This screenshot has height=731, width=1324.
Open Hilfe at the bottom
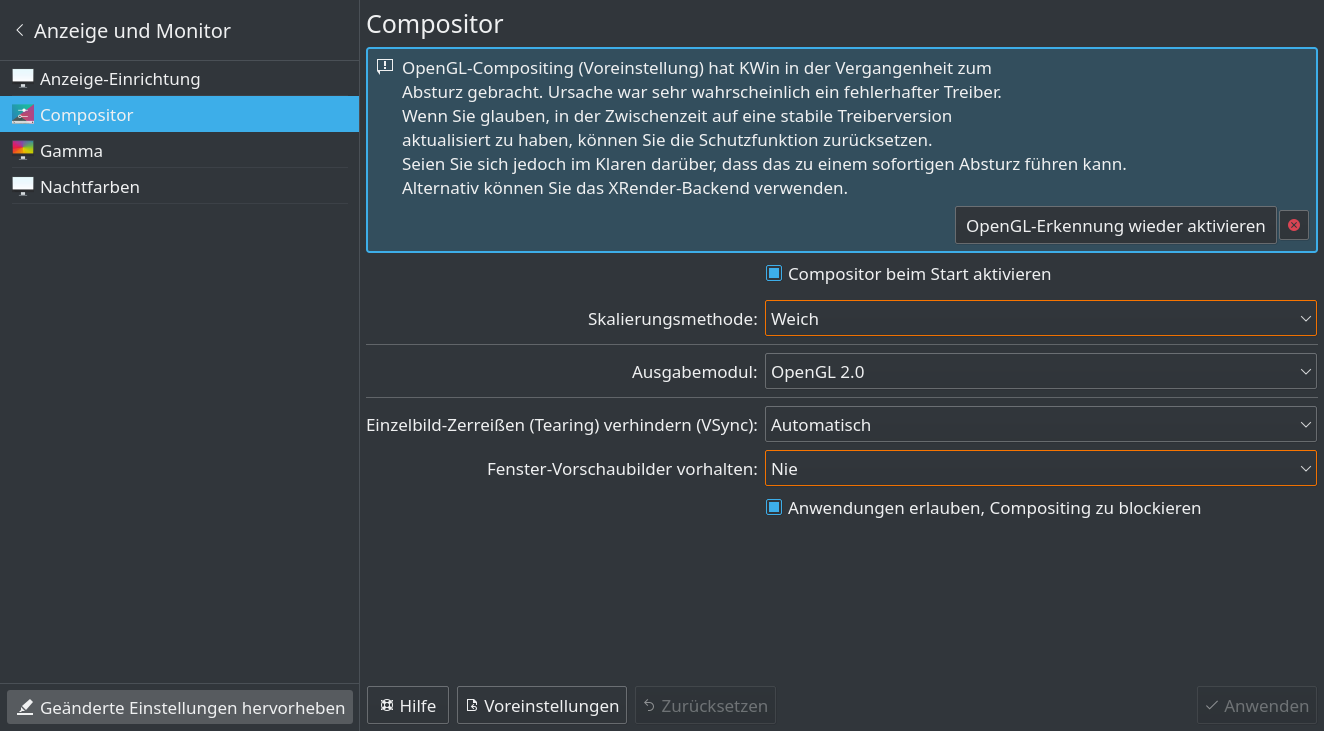pos(407,705)
